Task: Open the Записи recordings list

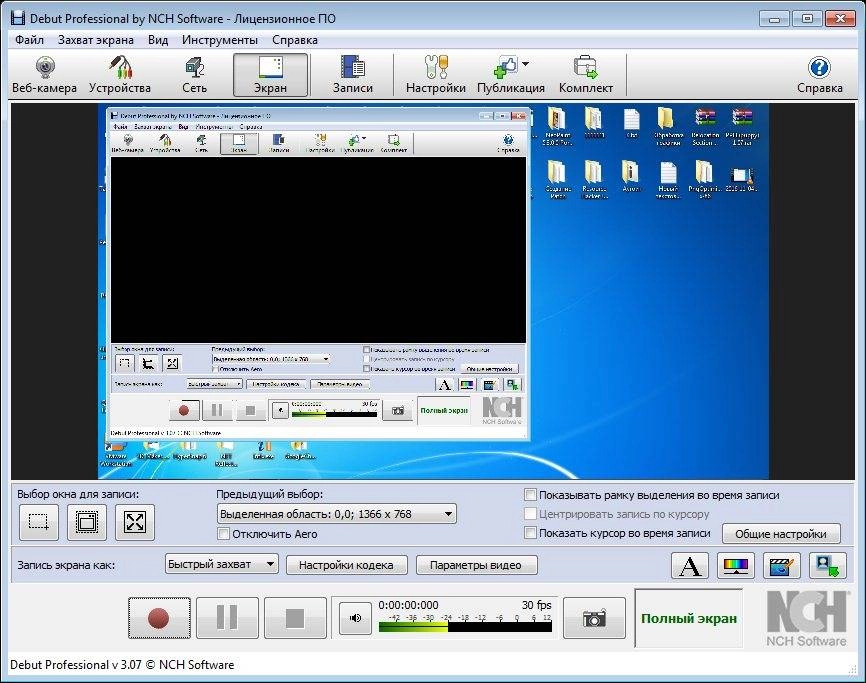Action: click(352, 75)
